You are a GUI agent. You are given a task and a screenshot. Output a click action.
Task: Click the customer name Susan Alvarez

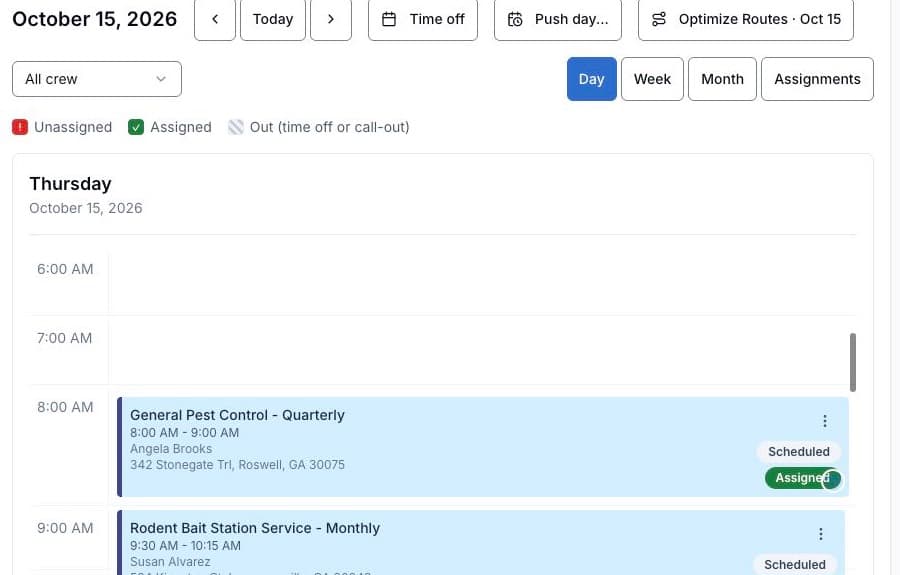(170, 562)
